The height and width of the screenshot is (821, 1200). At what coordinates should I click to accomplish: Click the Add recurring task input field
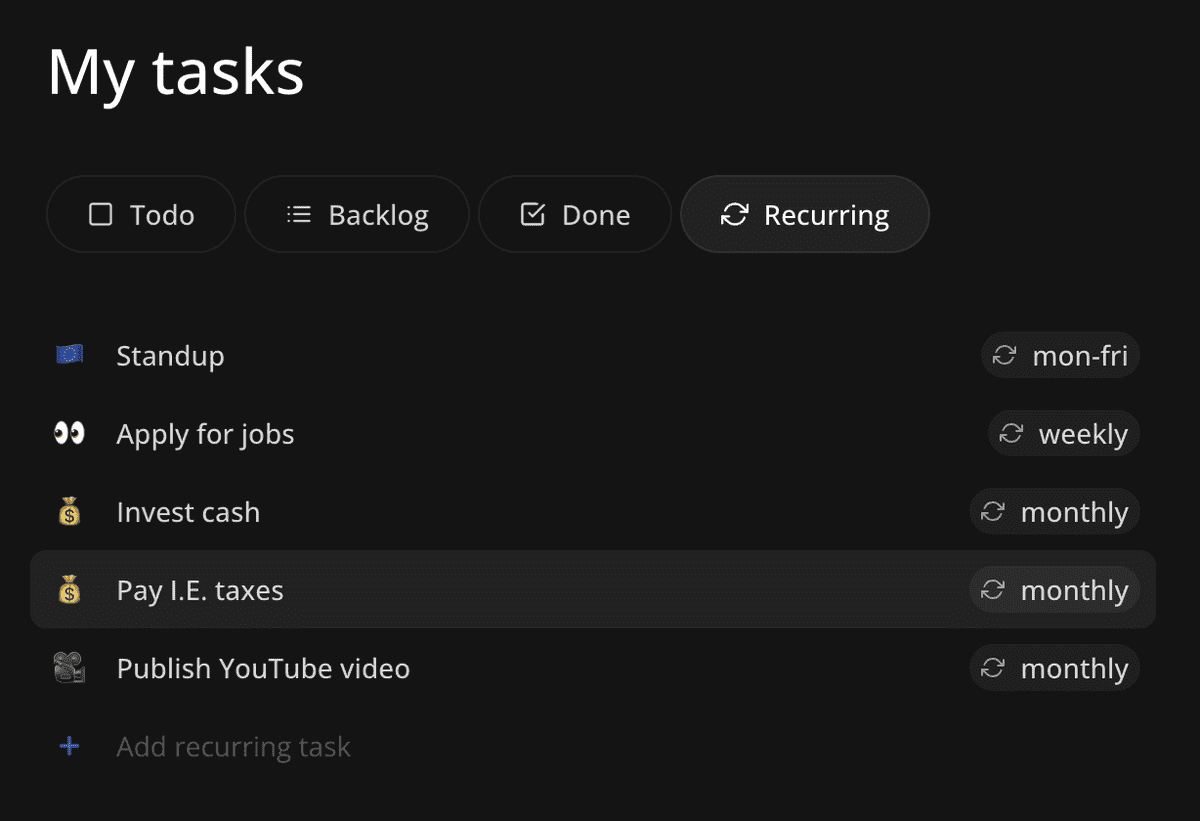point(233,747)
